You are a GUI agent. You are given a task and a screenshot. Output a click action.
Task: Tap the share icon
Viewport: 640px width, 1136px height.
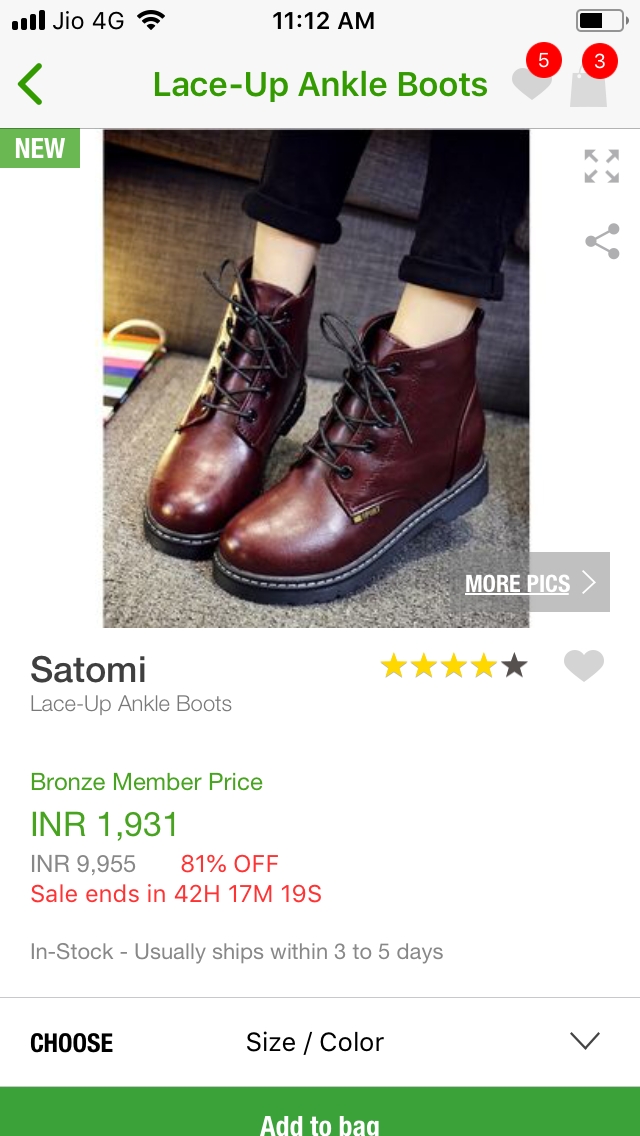[x=602, y=241]
